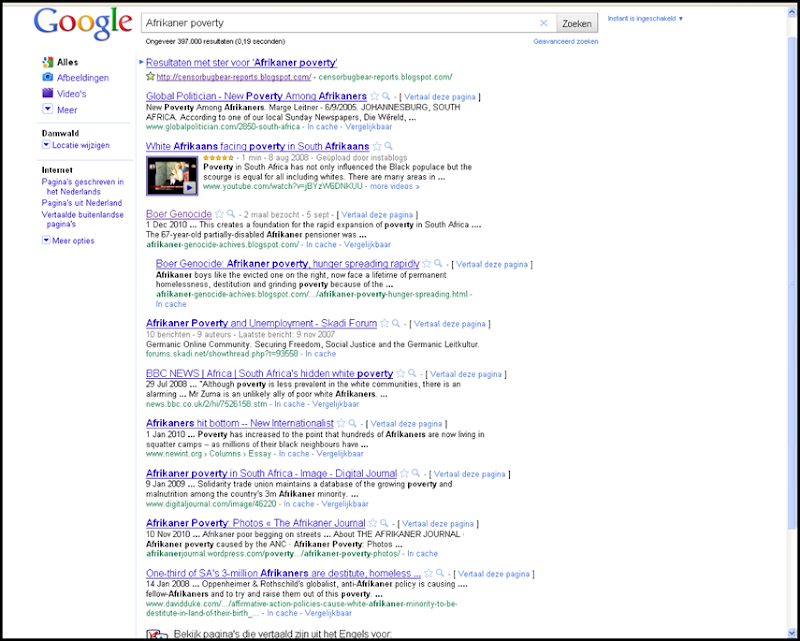
Task: Star the Global Politician result
Action: [374, 96]
